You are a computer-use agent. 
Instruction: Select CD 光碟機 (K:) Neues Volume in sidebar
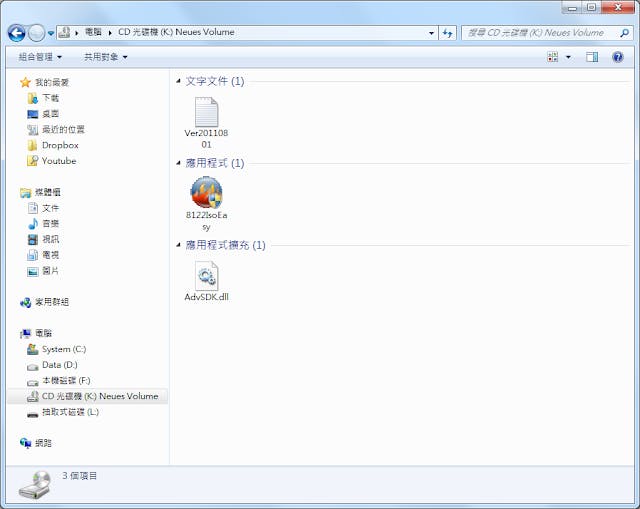point(87,396)
